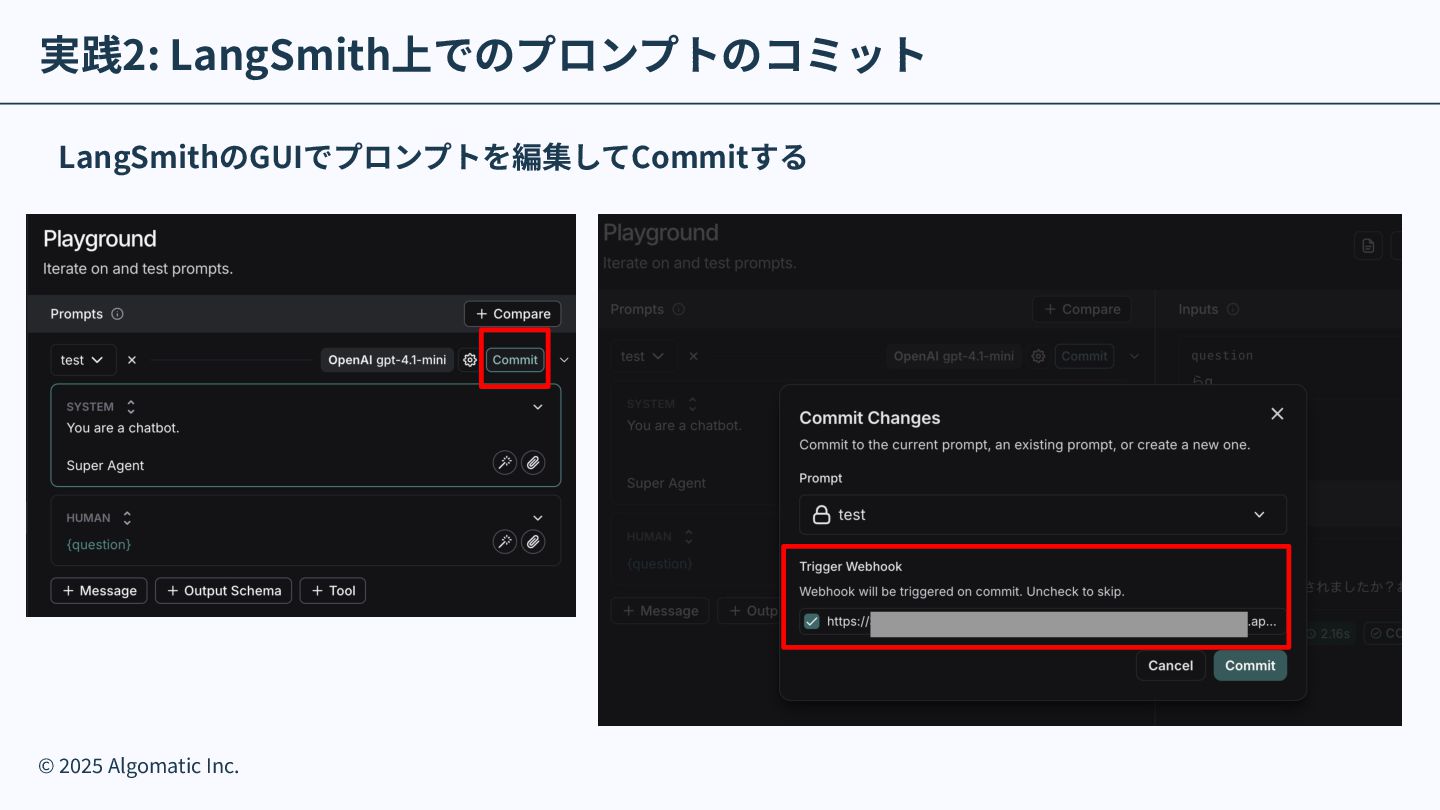Confirm with Commit button in dialog
Image resolution: width=1440 pixels, height=810 pixels.
click(x=1250, y=666)
